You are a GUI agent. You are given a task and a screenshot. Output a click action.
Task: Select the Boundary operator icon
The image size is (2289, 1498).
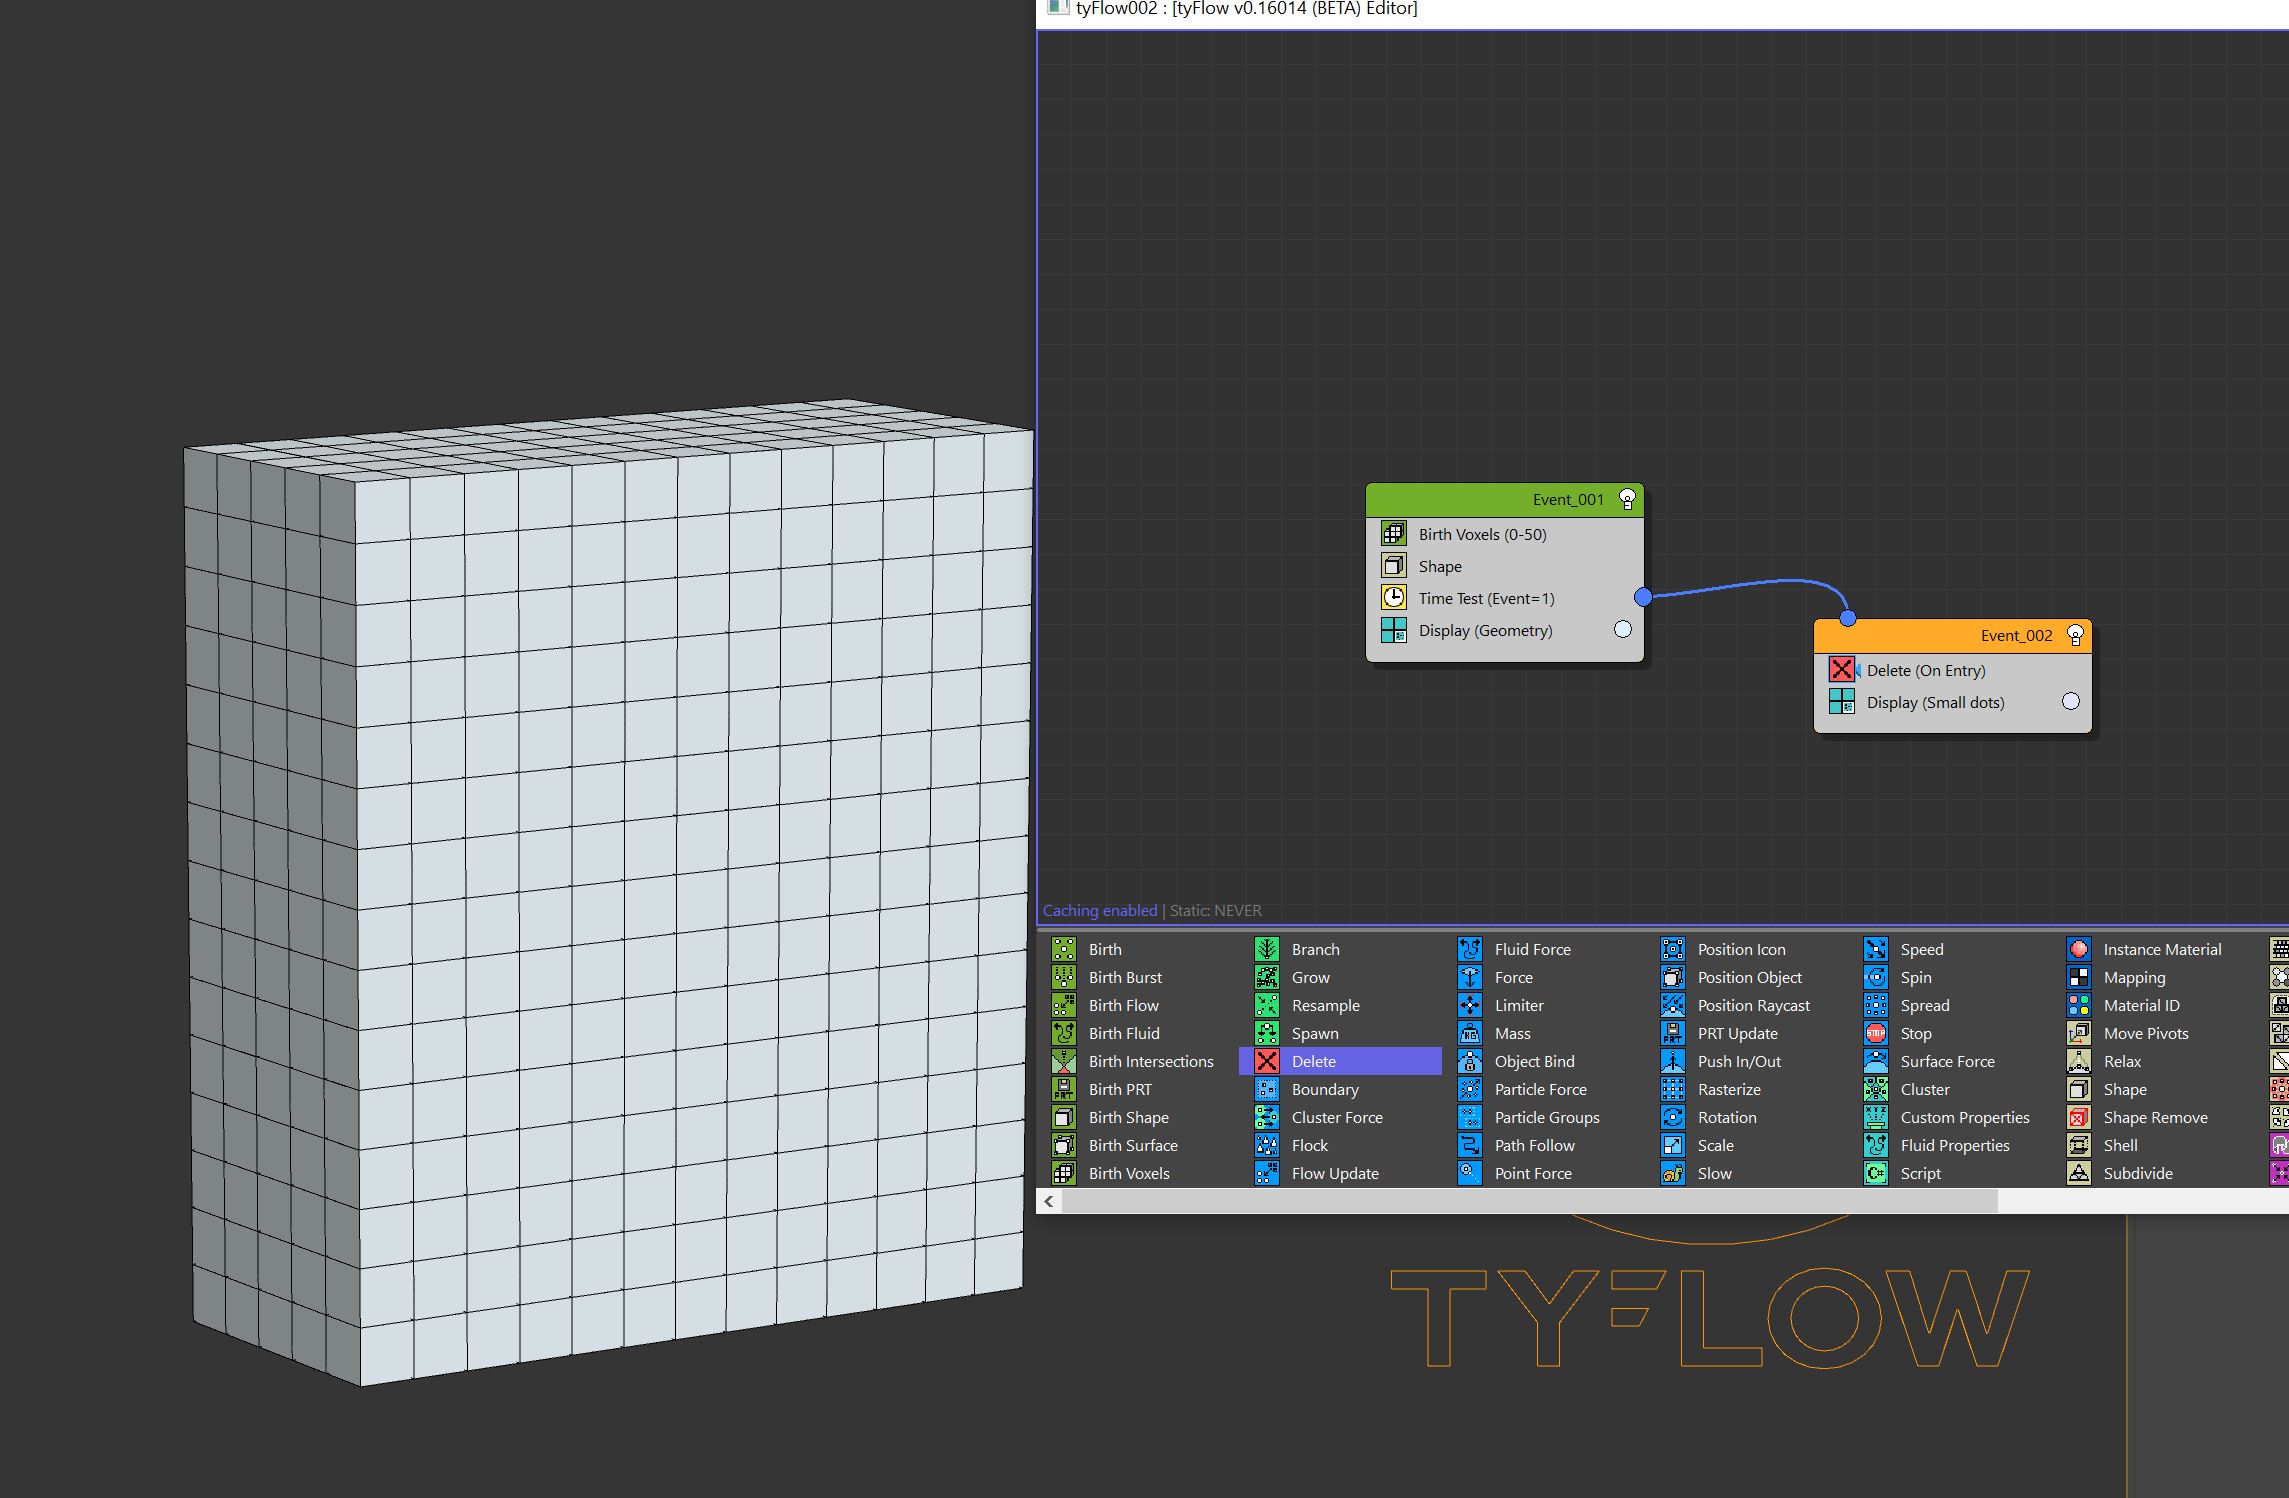(1267, 1089)
